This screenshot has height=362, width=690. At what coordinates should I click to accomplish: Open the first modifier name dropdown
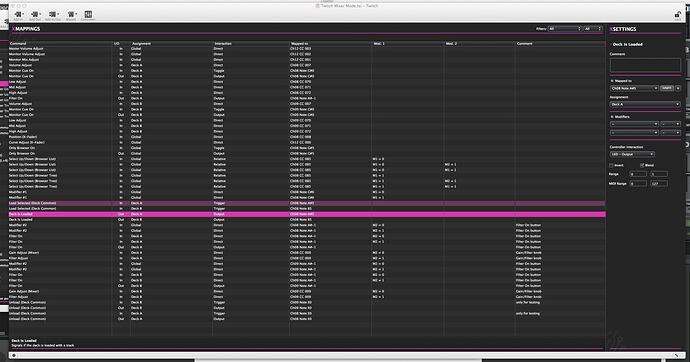[x=634, y=124]
